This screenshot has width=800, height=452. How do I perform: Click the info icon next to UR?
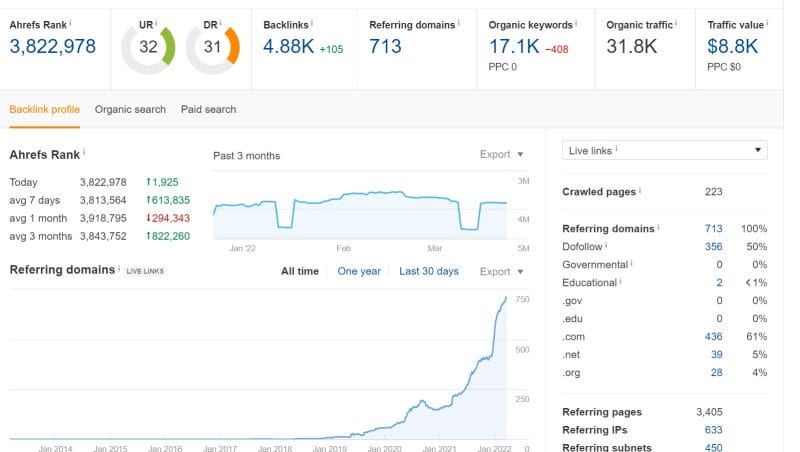(156, 23)
